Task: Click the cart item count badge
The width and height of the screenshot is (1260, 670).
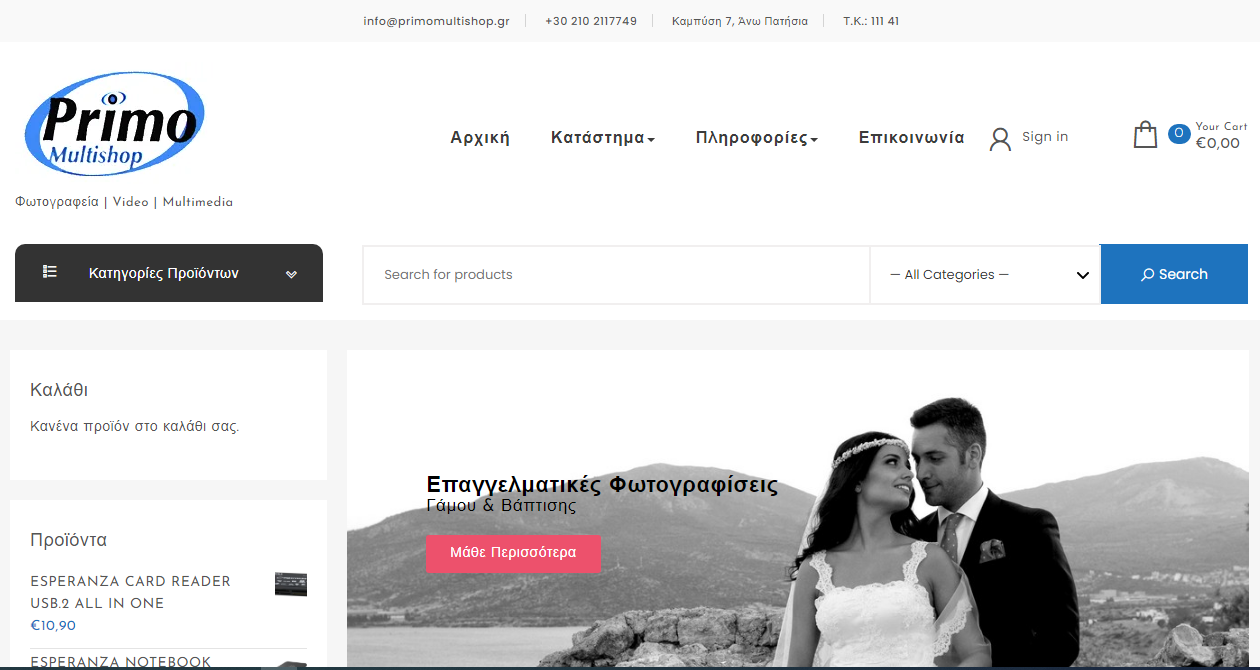Action: (x=1179, y=133)
